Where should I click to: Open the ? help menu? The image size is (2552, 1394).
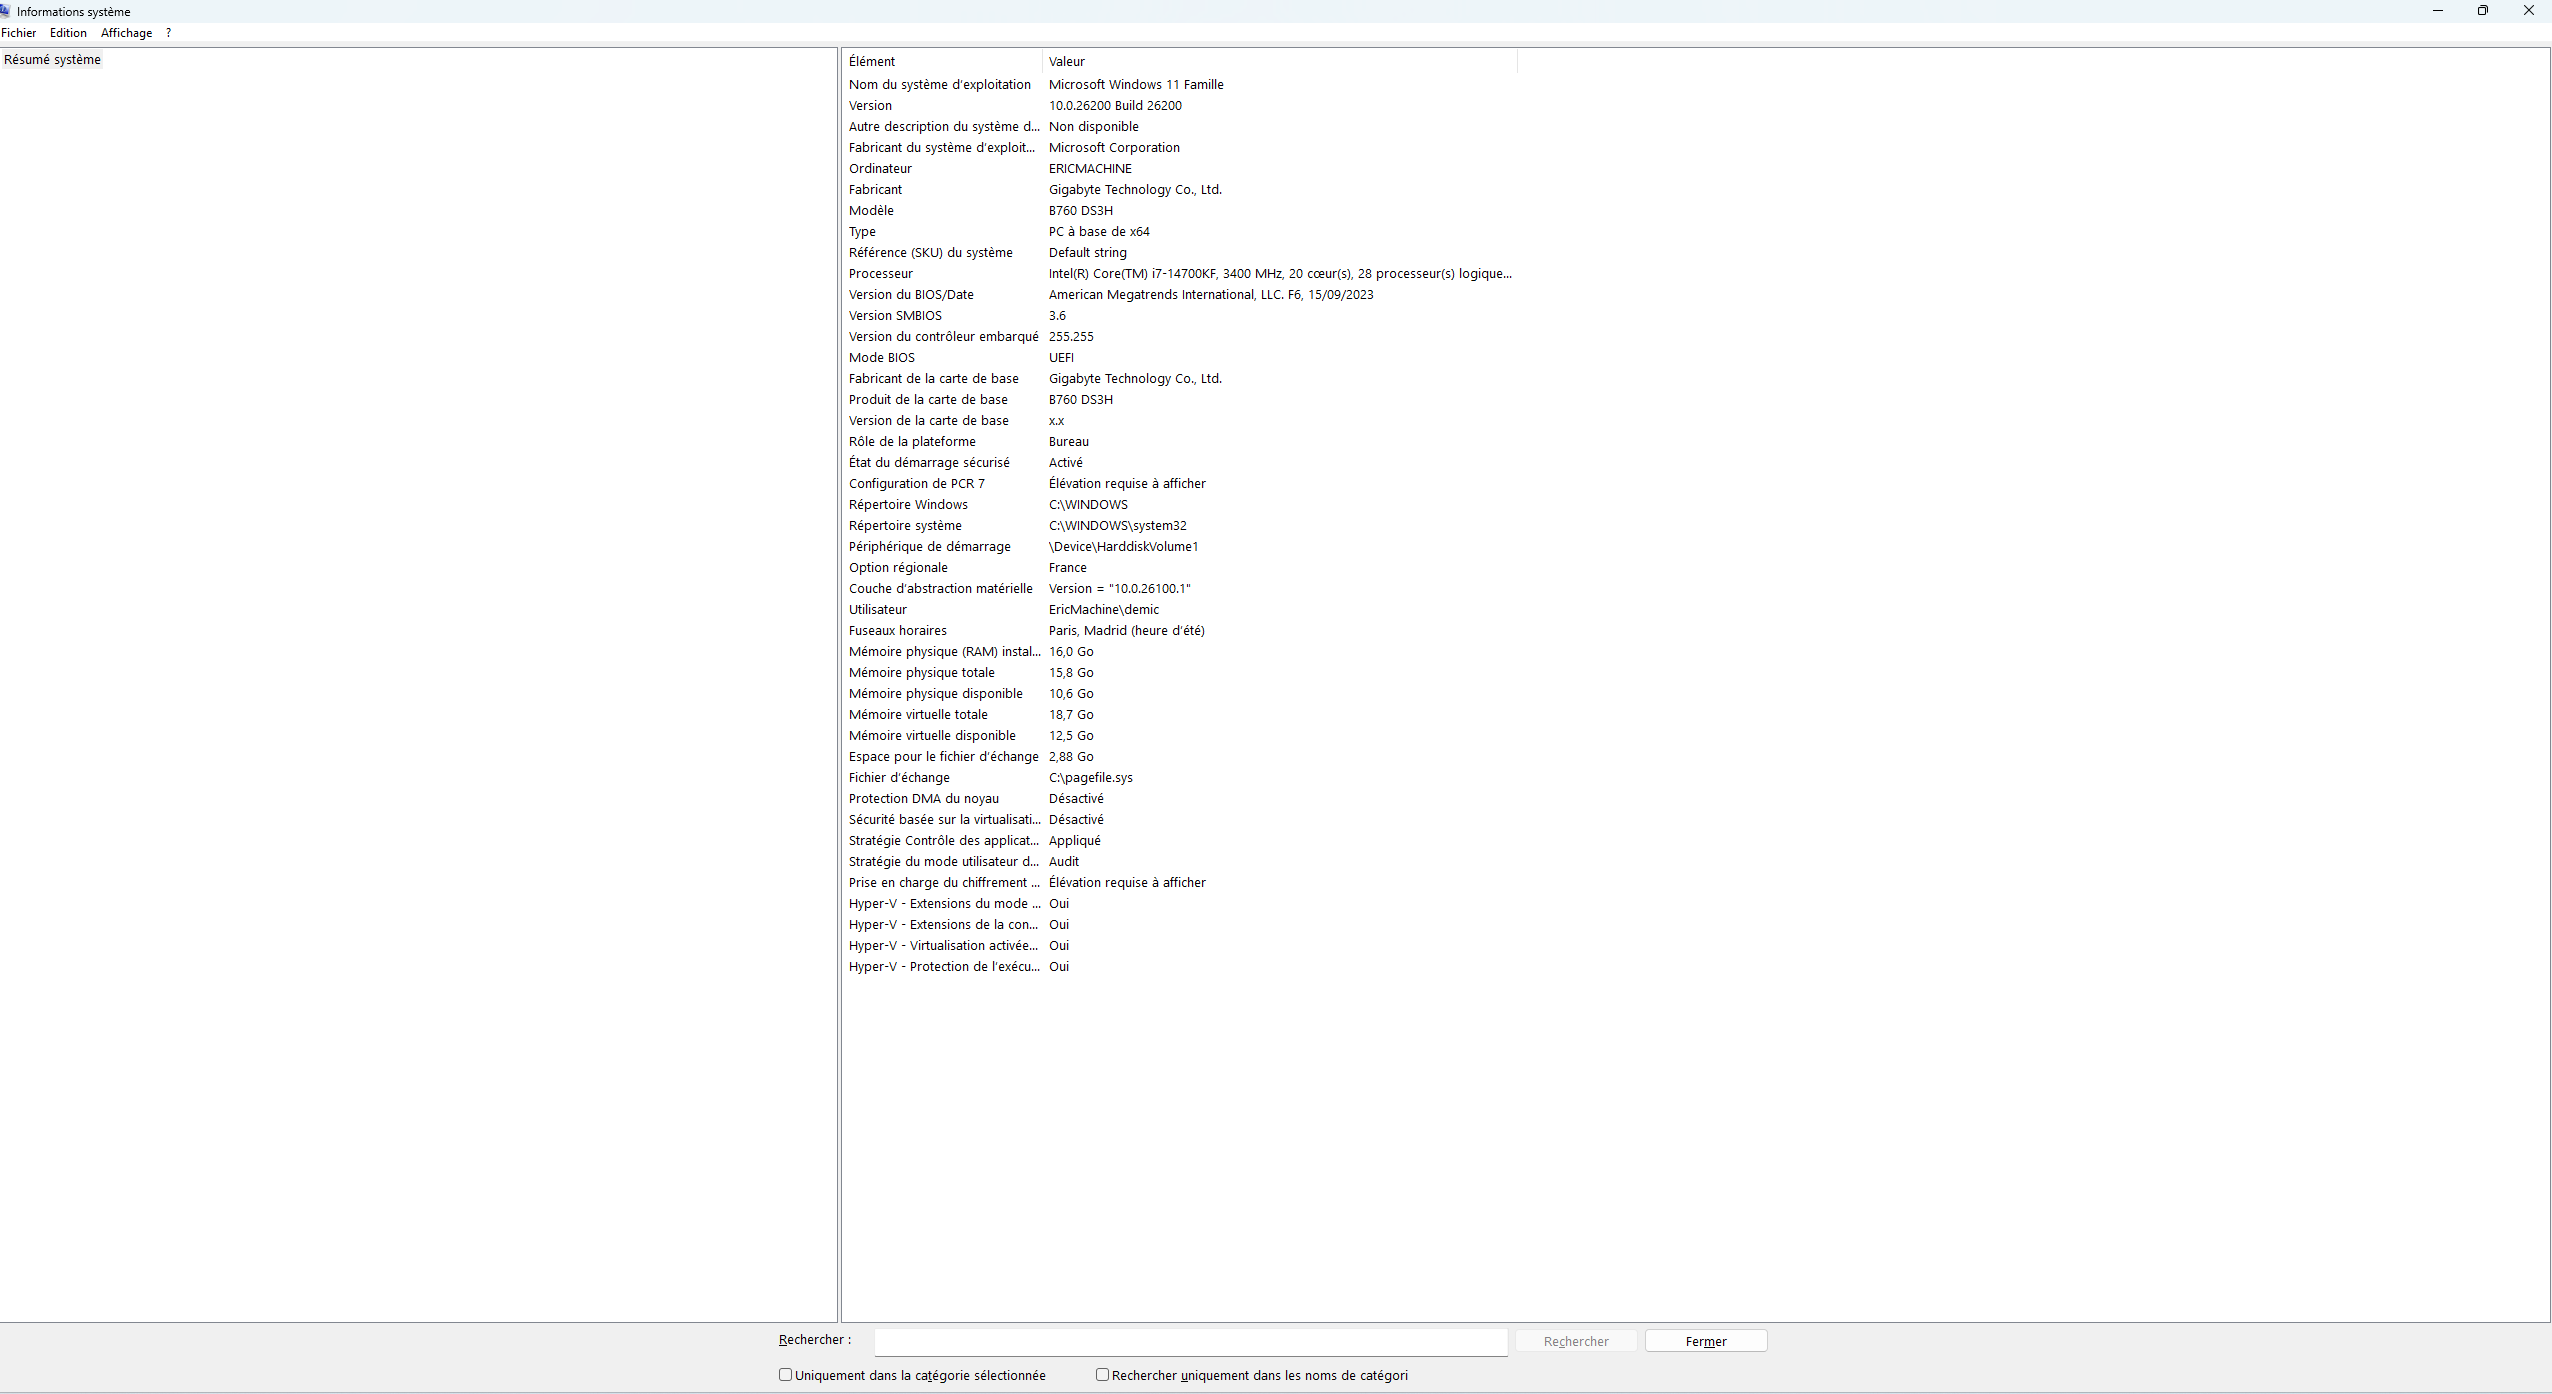[x=168, y=33]
